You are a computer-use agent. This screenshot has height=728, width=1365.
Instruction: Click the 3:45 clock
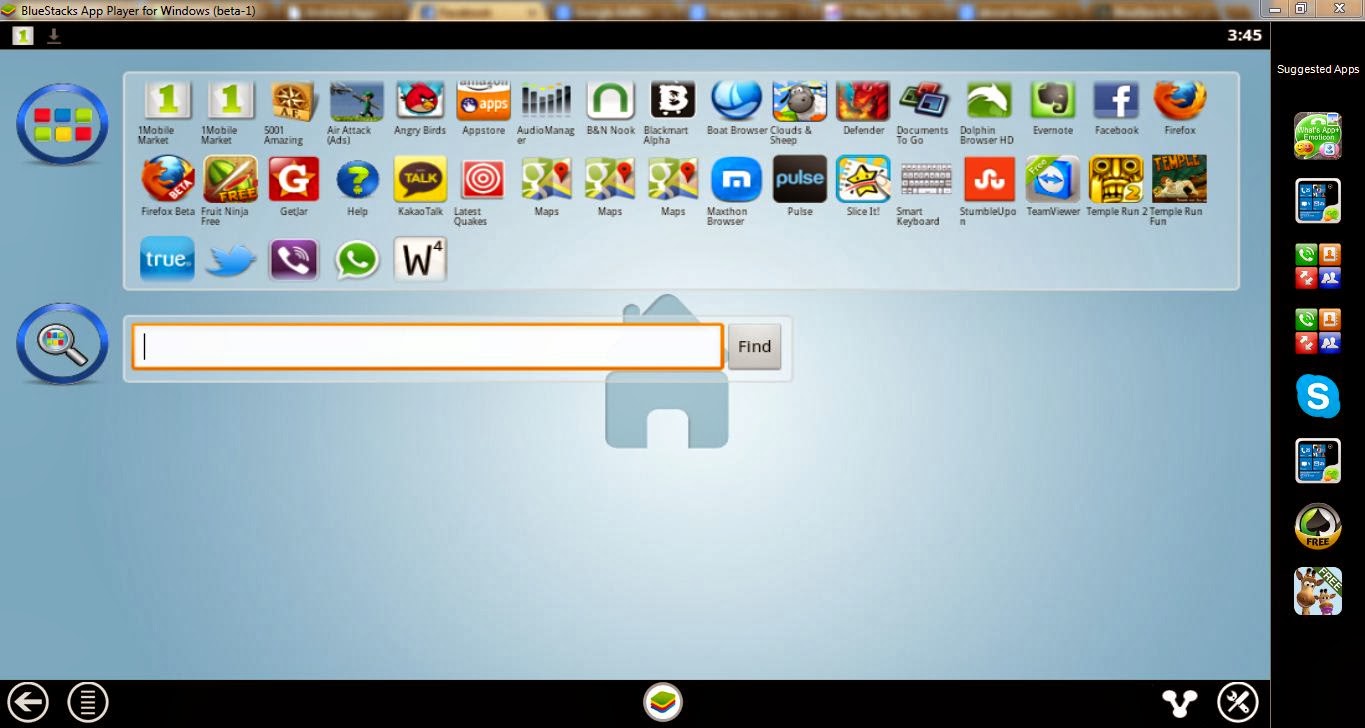(1244, 35)
